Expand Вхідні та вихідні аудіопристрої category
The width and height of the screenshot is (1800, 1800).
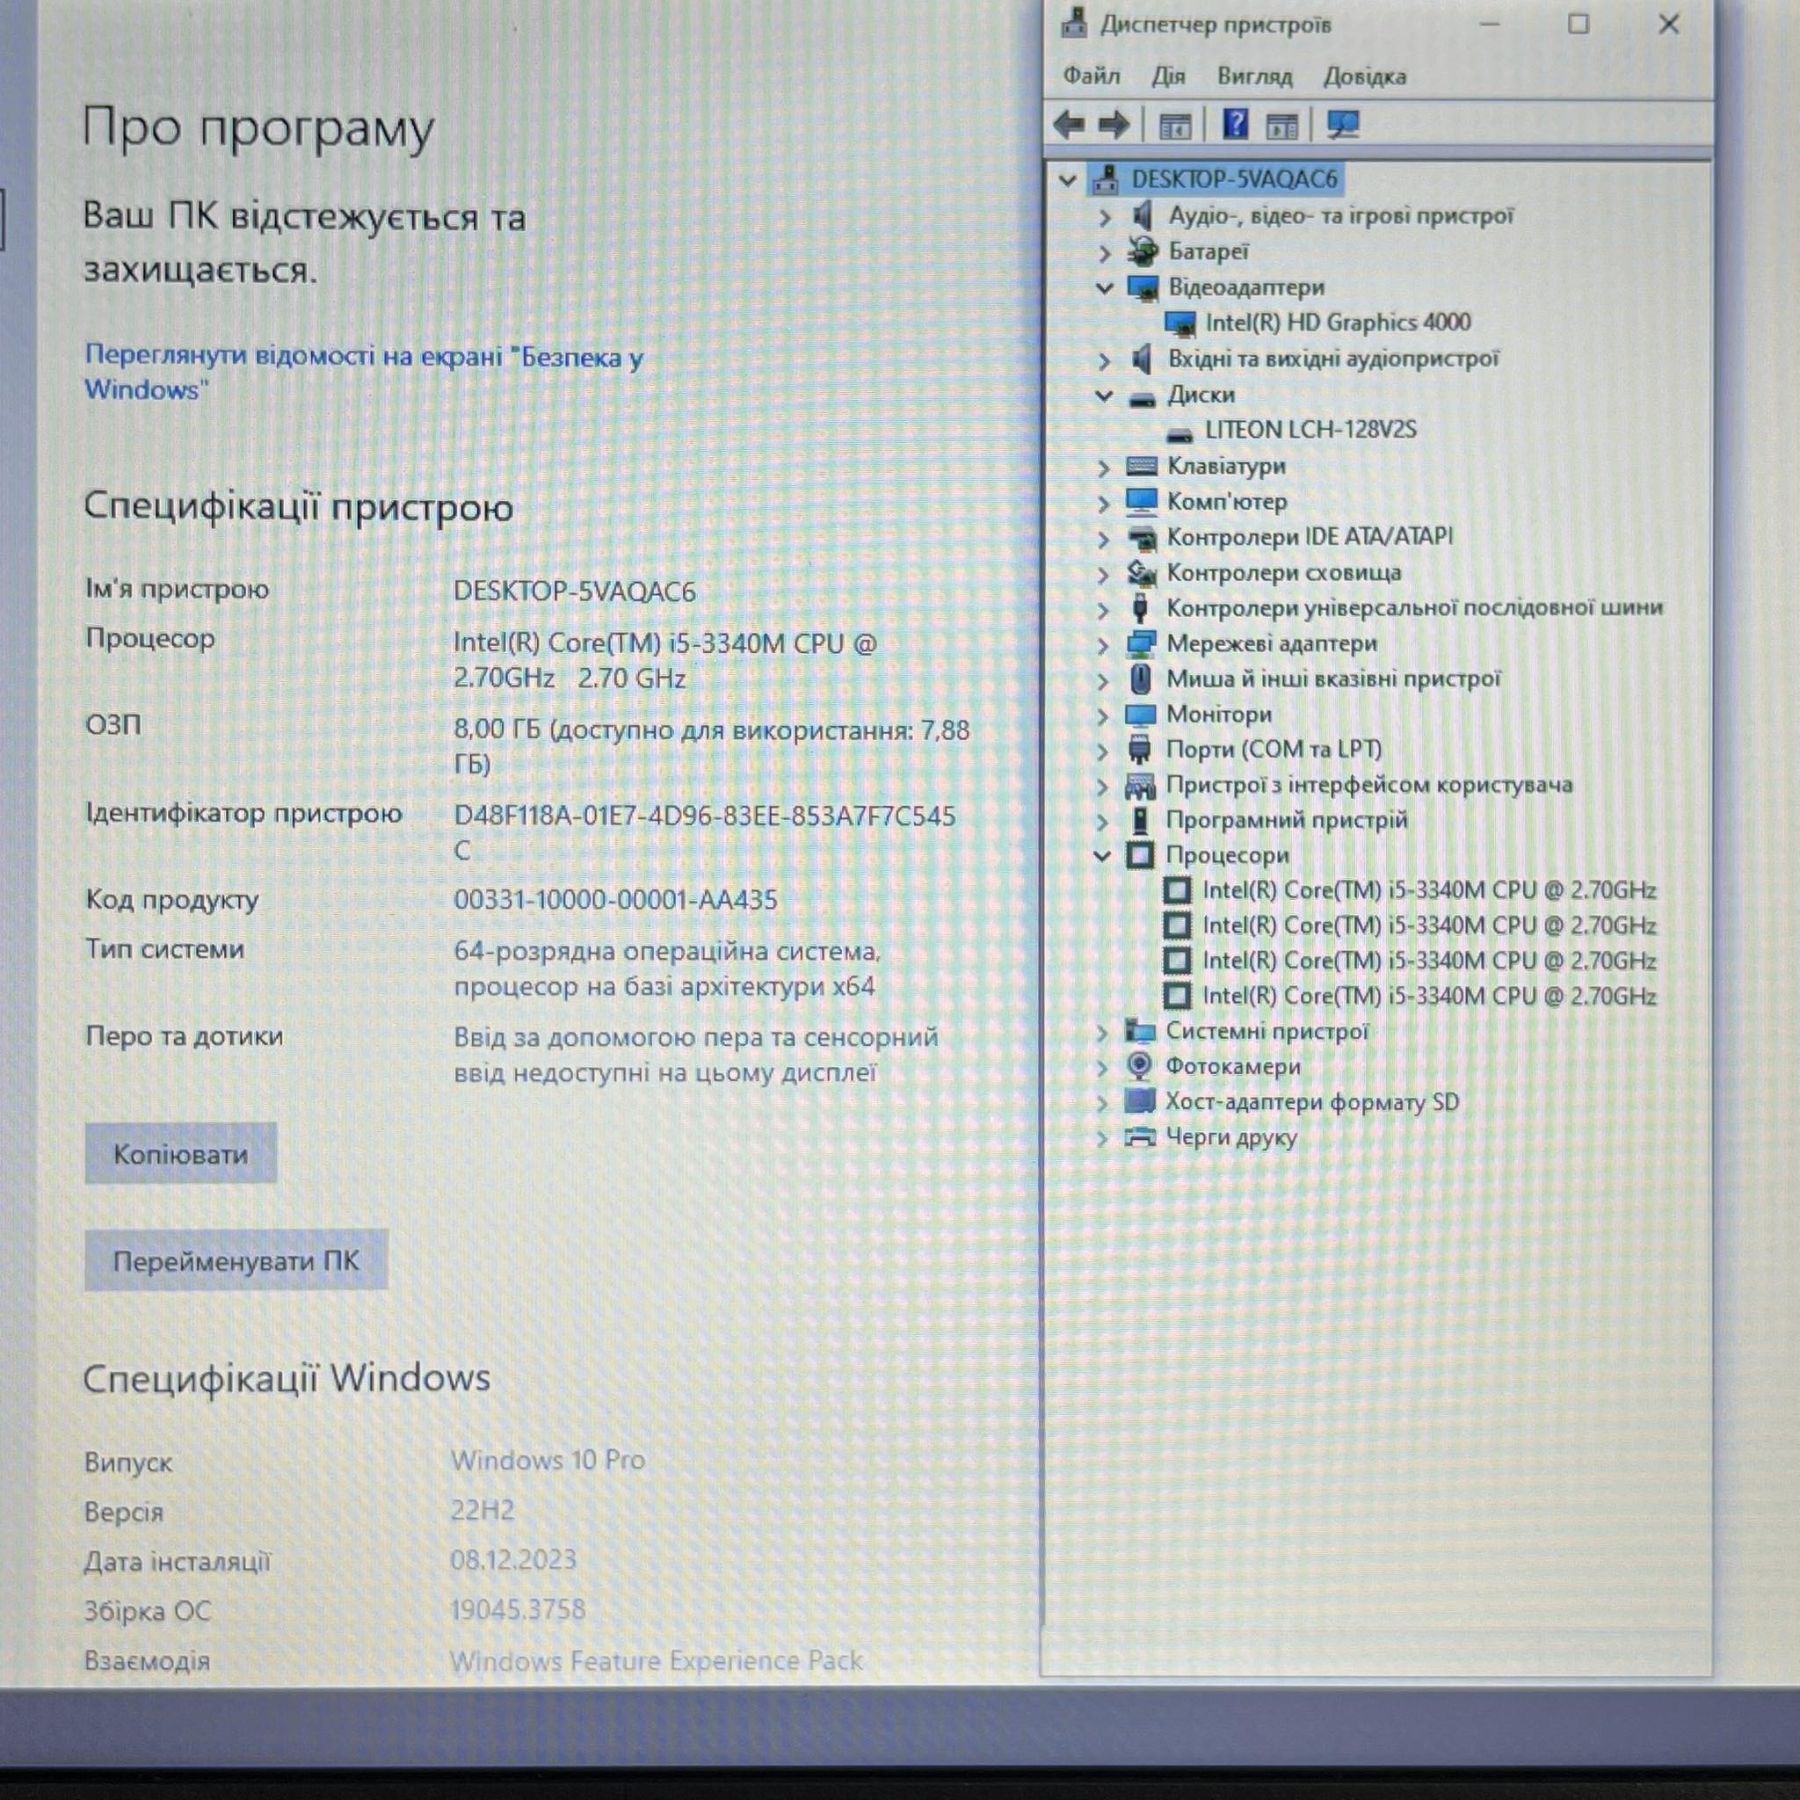pos(1104,360)
